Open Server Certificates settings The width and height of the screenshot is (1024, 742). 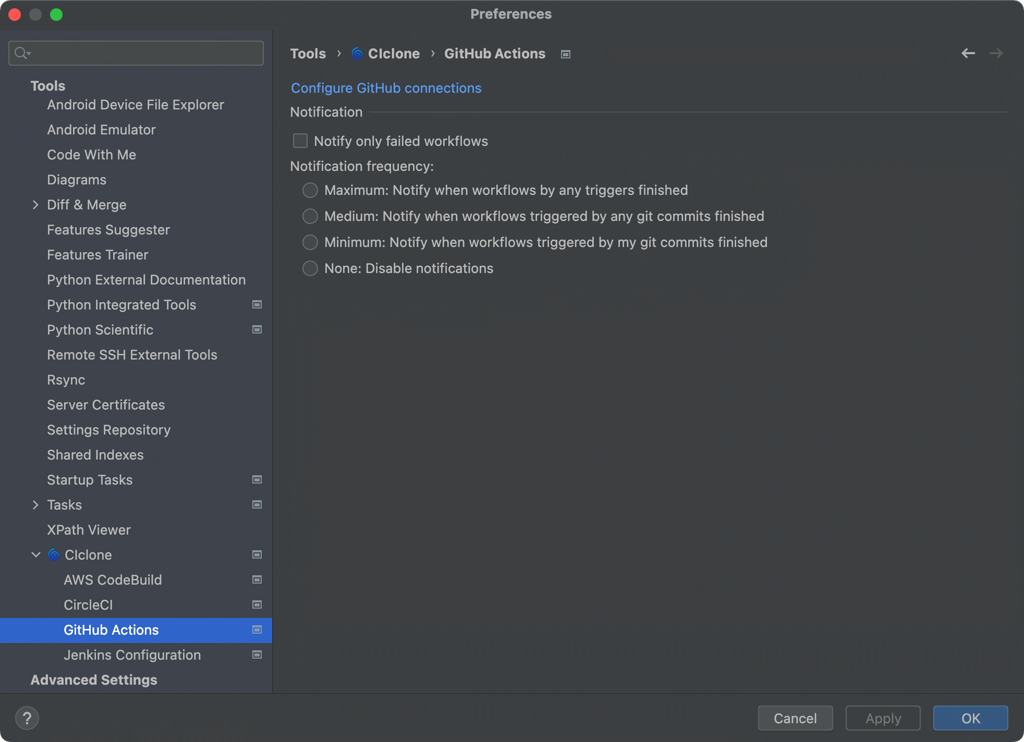click(x=106, y=404)
